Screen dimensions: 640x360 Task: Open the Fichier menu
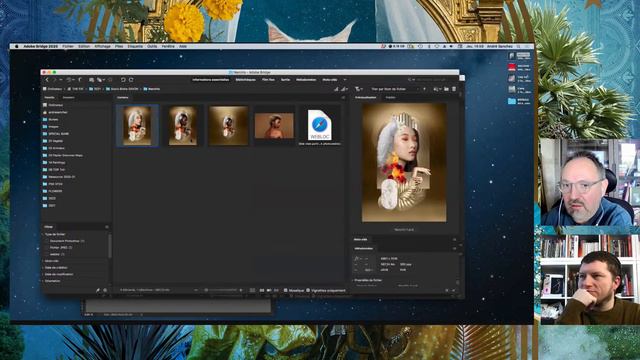(x=68, y=47)
